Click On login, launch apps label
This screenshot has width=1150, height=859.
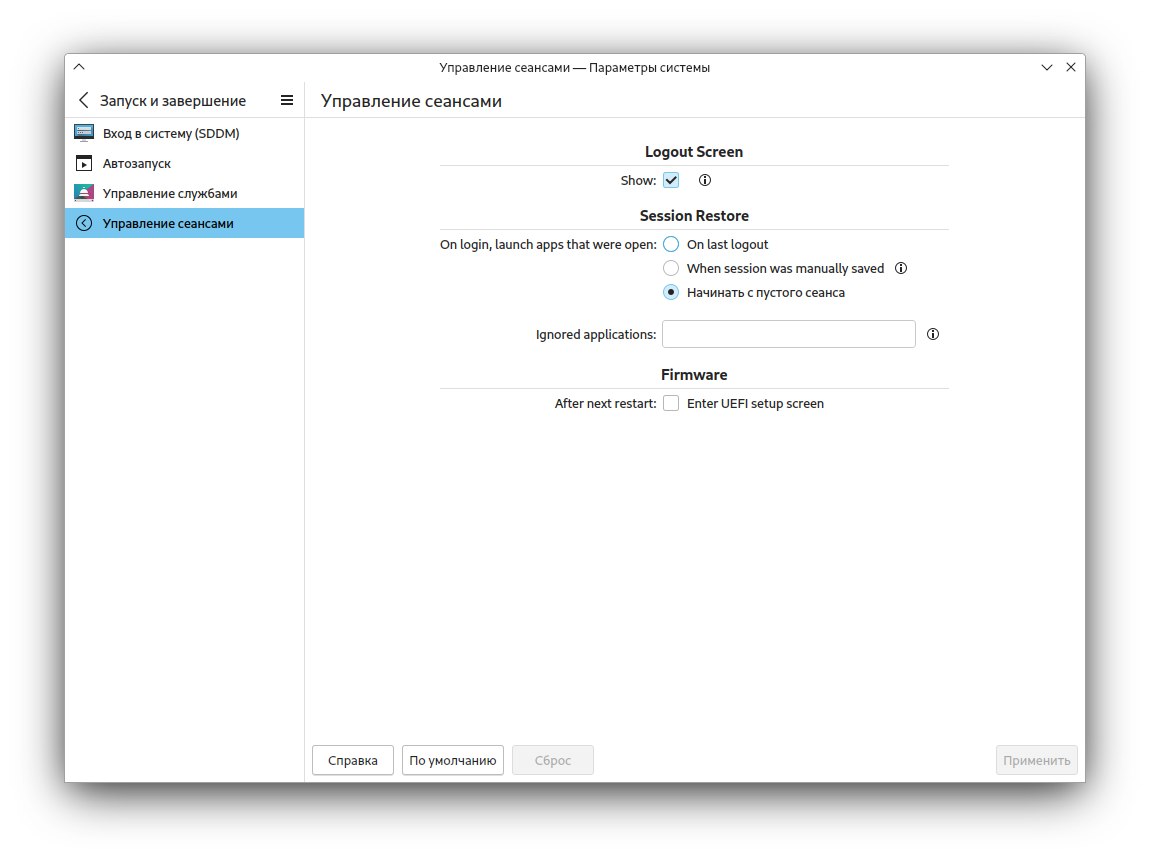(x=548, y=244)
